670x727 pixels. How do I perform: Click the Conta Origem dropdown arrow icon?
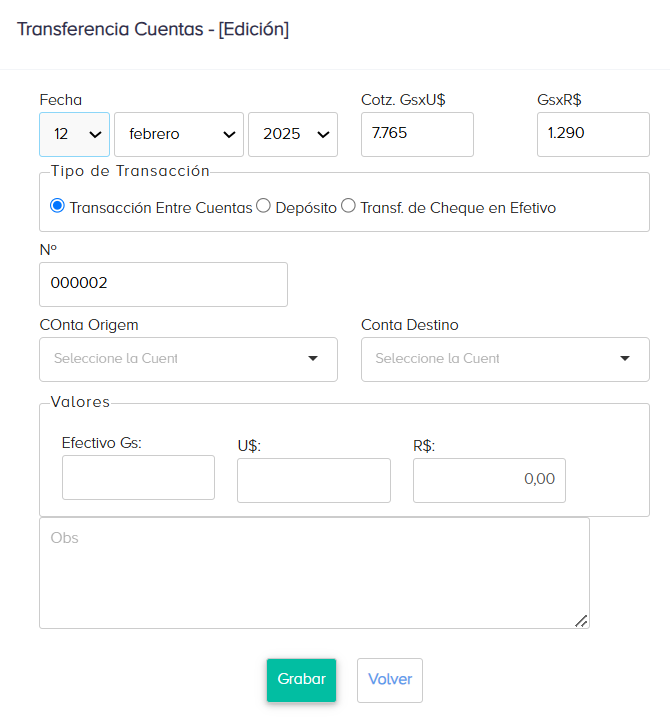312,359
